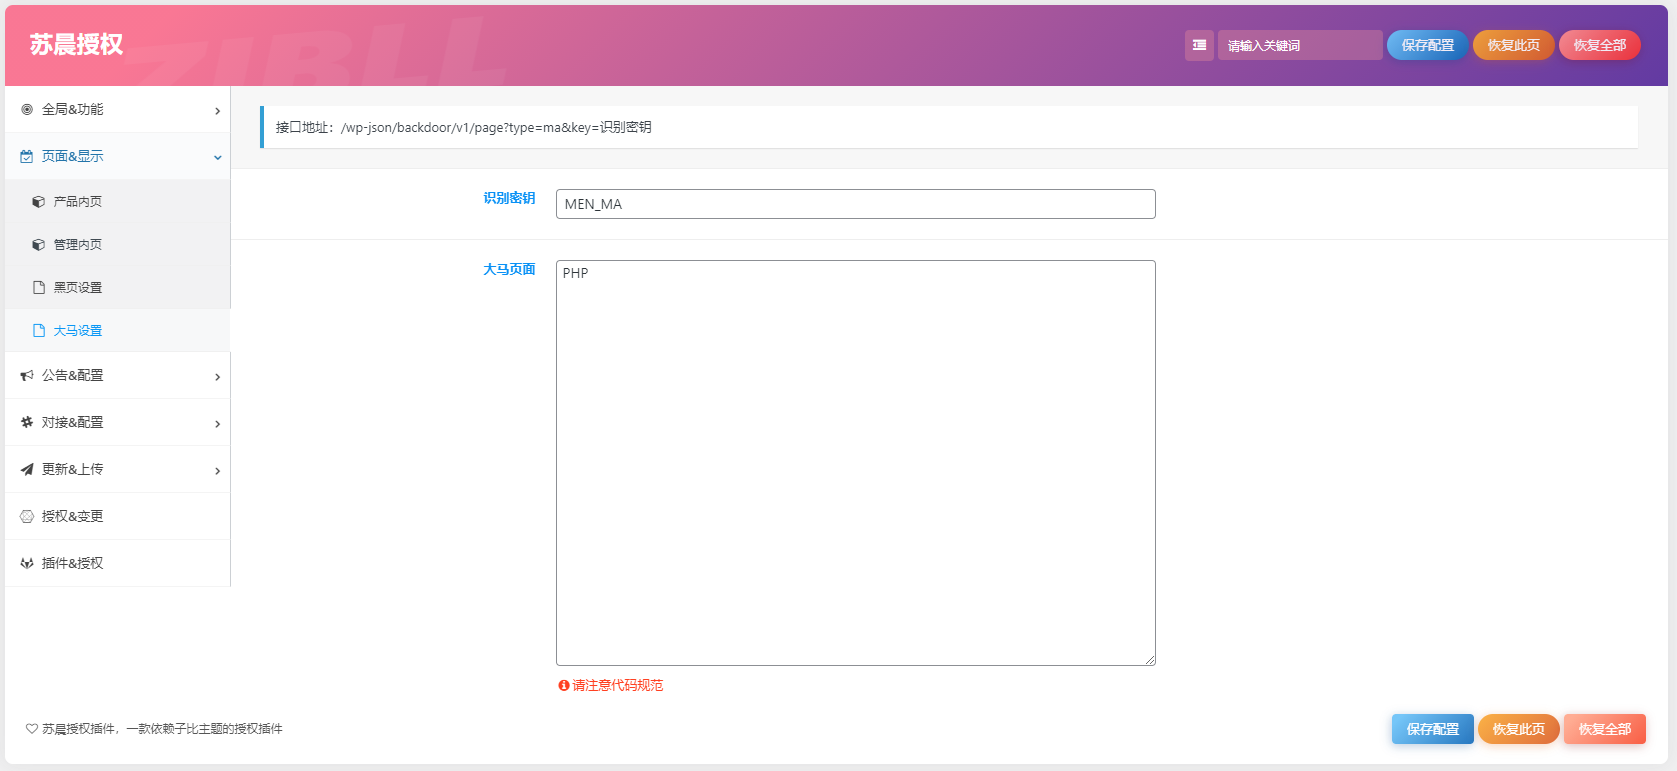
Task: Click the badge icon beside 授权&变更
Action: pos(27,517)
